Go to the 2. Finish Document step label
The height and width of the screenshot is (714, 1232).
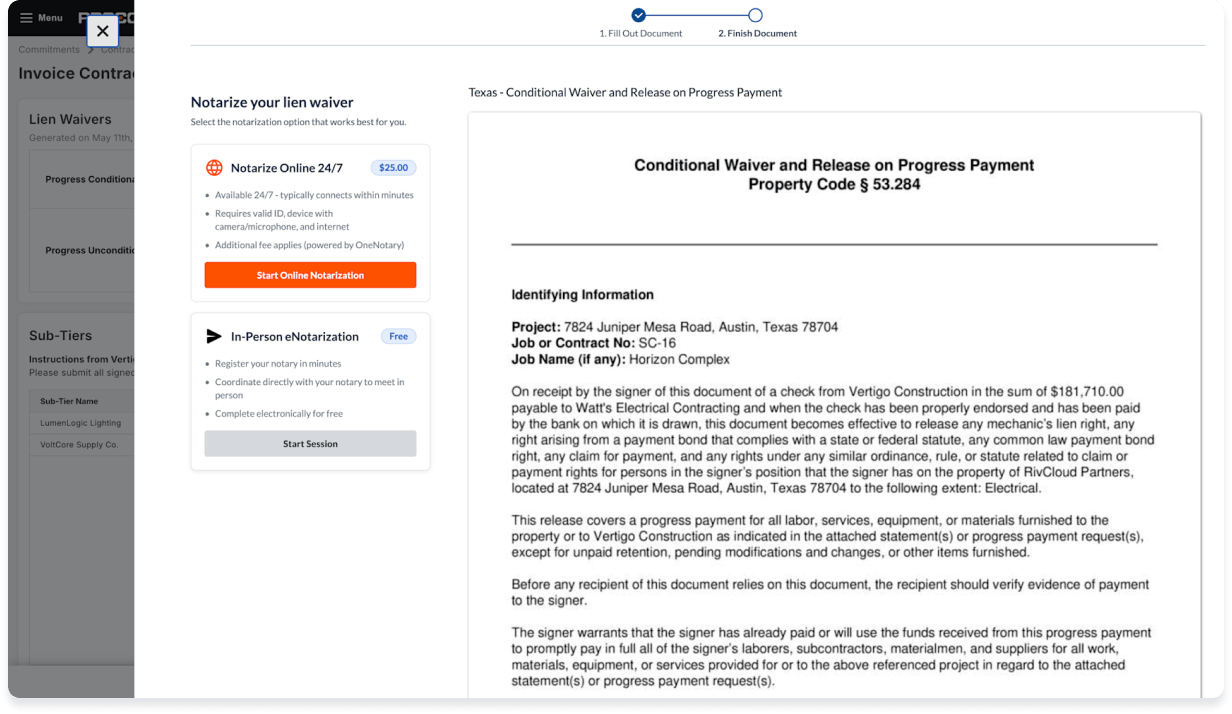point(758,34)
